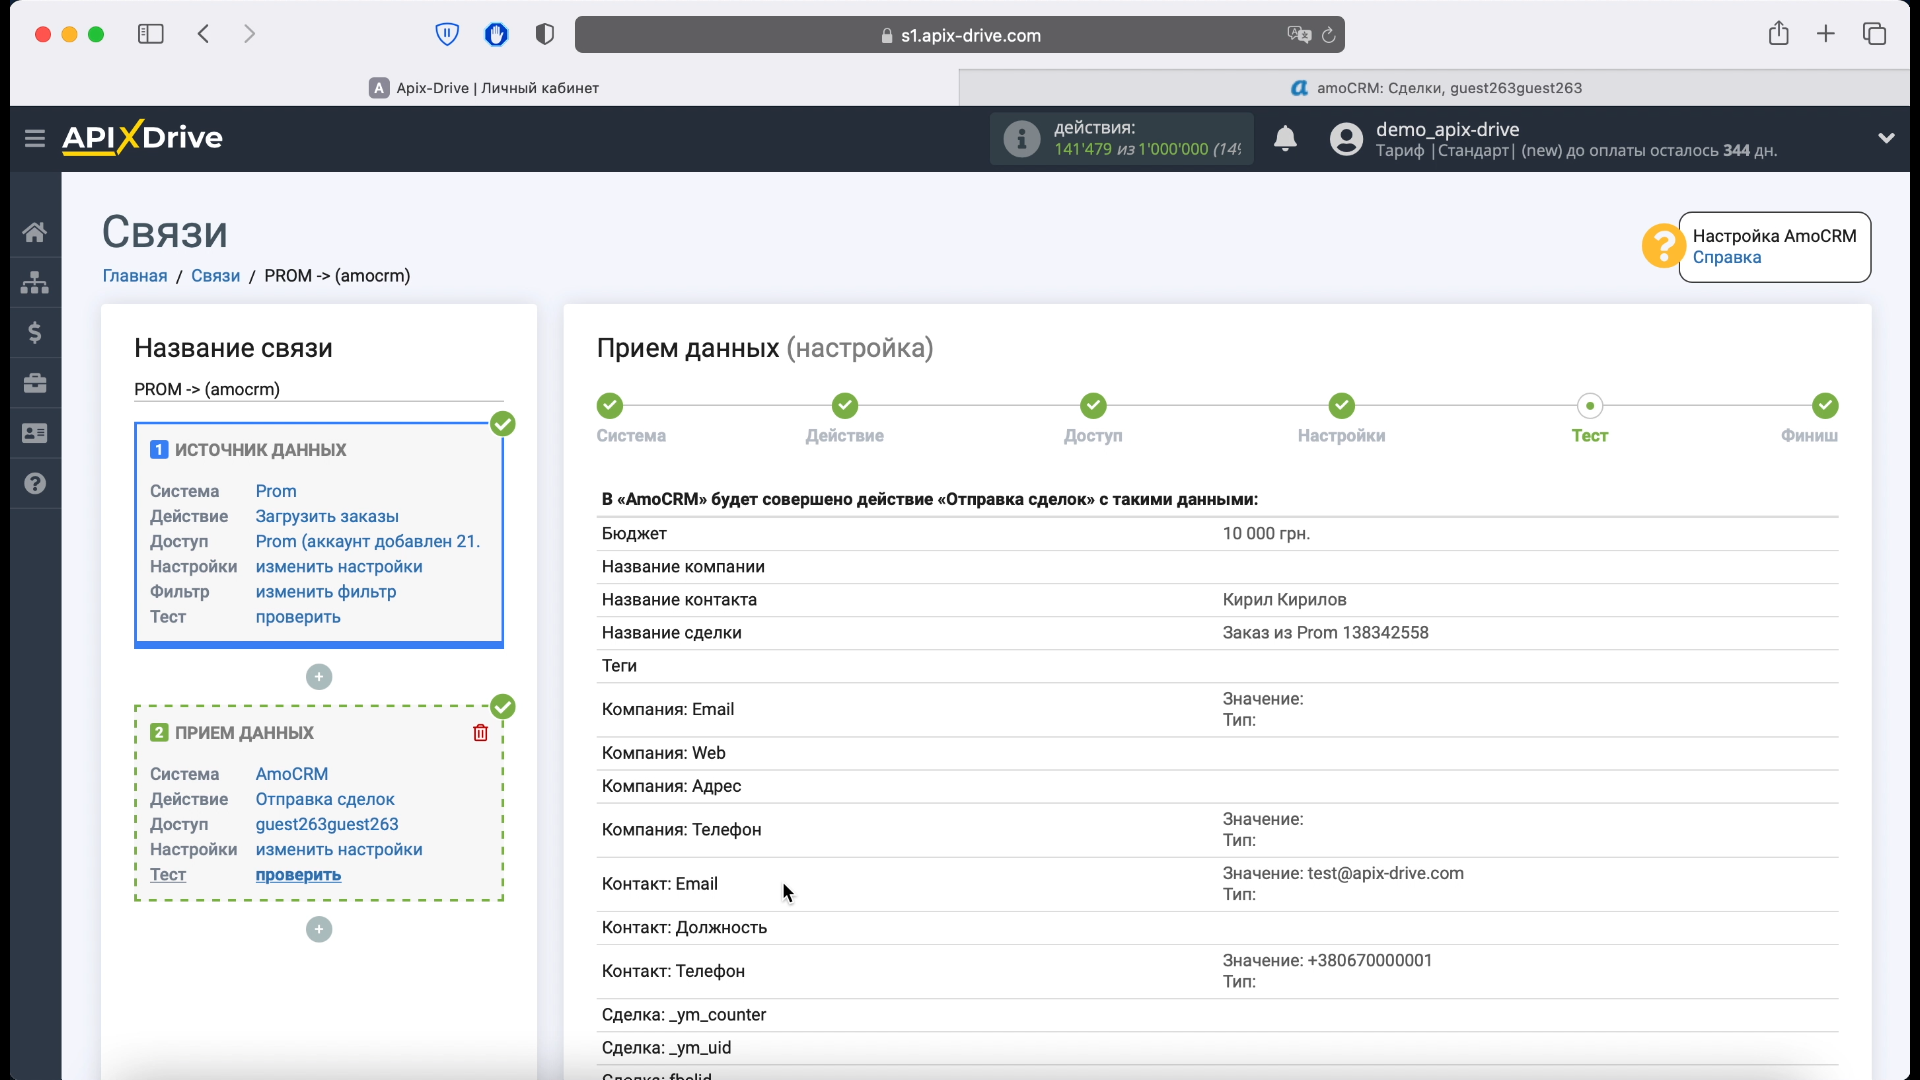Open Safari share menu

click(x=1778, y=34)
